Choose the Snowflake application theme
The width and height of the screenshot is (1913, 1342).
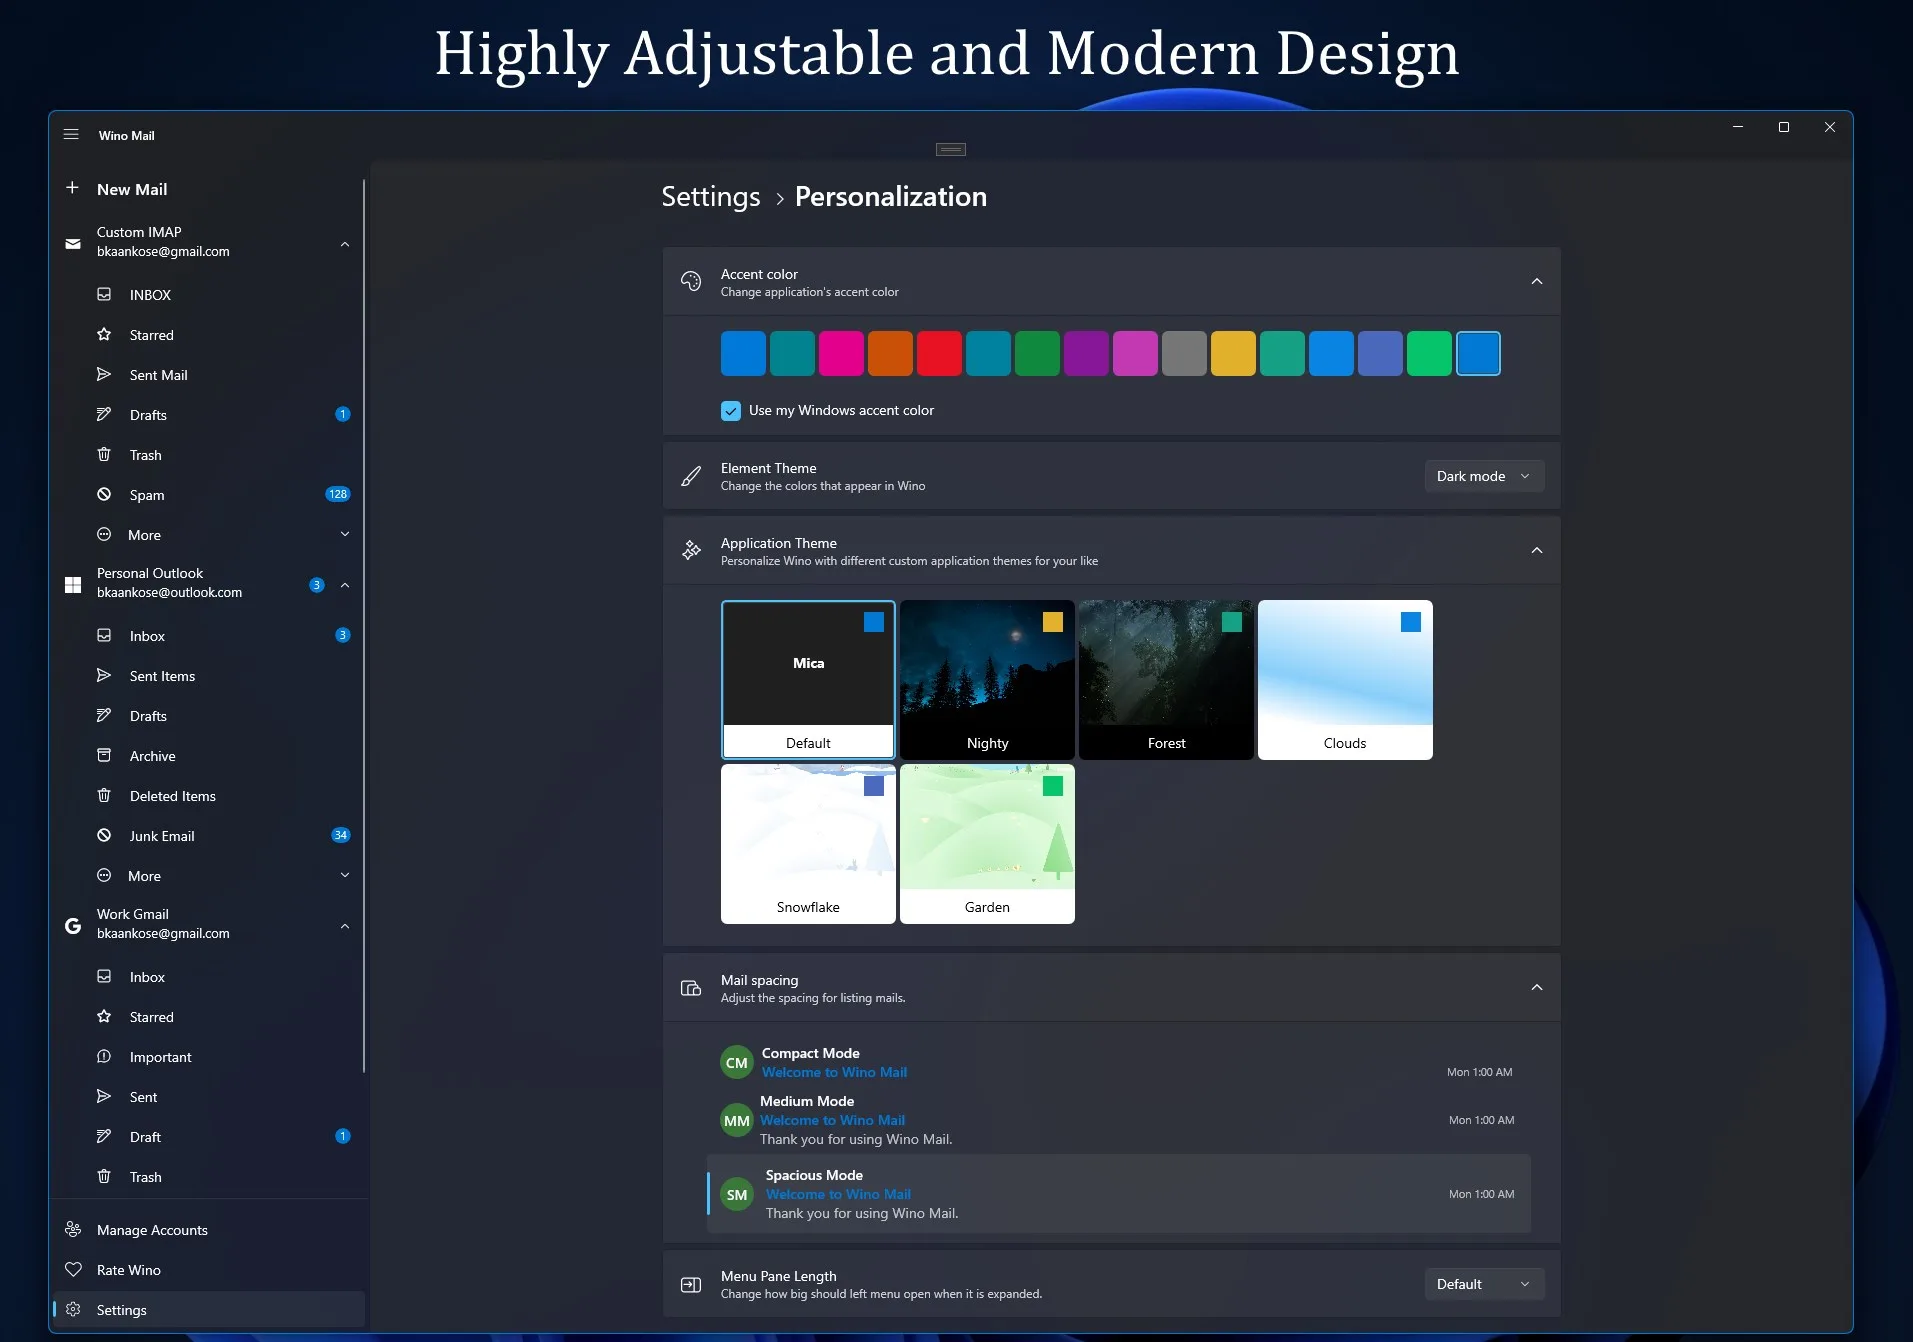(808, 843)
